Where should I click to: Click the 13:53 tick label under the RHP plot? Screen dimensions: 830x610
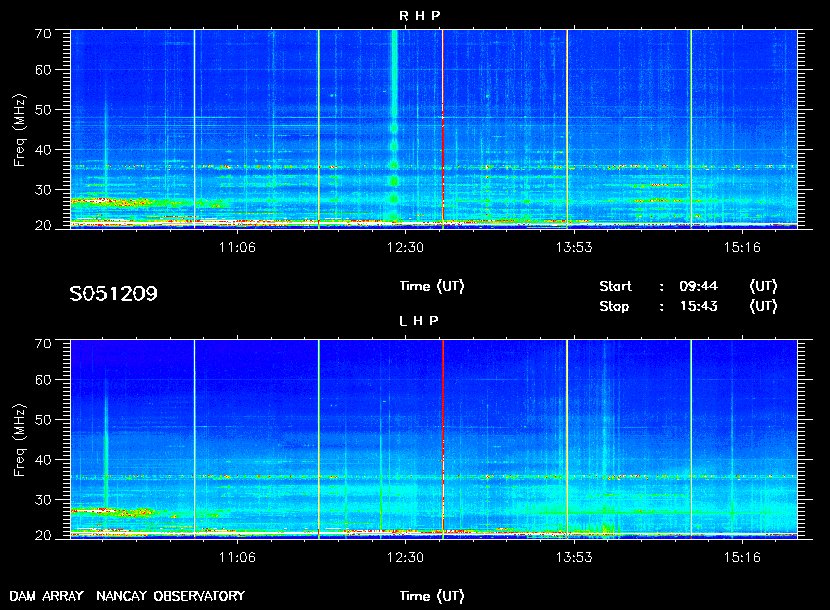click(574, 247)
